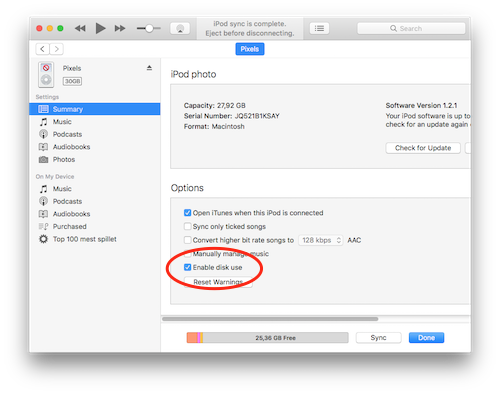Click the red close window button
Screen dimensions: 500x394
click(x=39, y=28)
